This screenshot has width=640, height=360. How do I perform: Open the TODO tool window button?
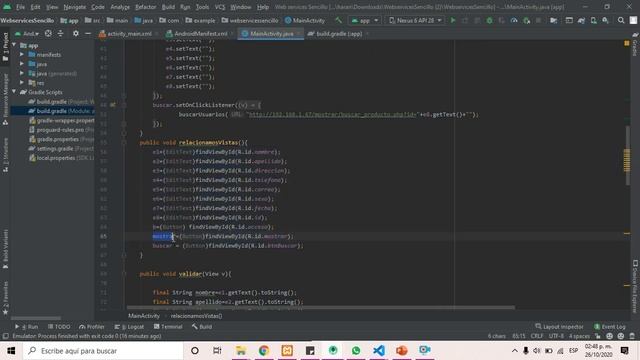point(59,327)
